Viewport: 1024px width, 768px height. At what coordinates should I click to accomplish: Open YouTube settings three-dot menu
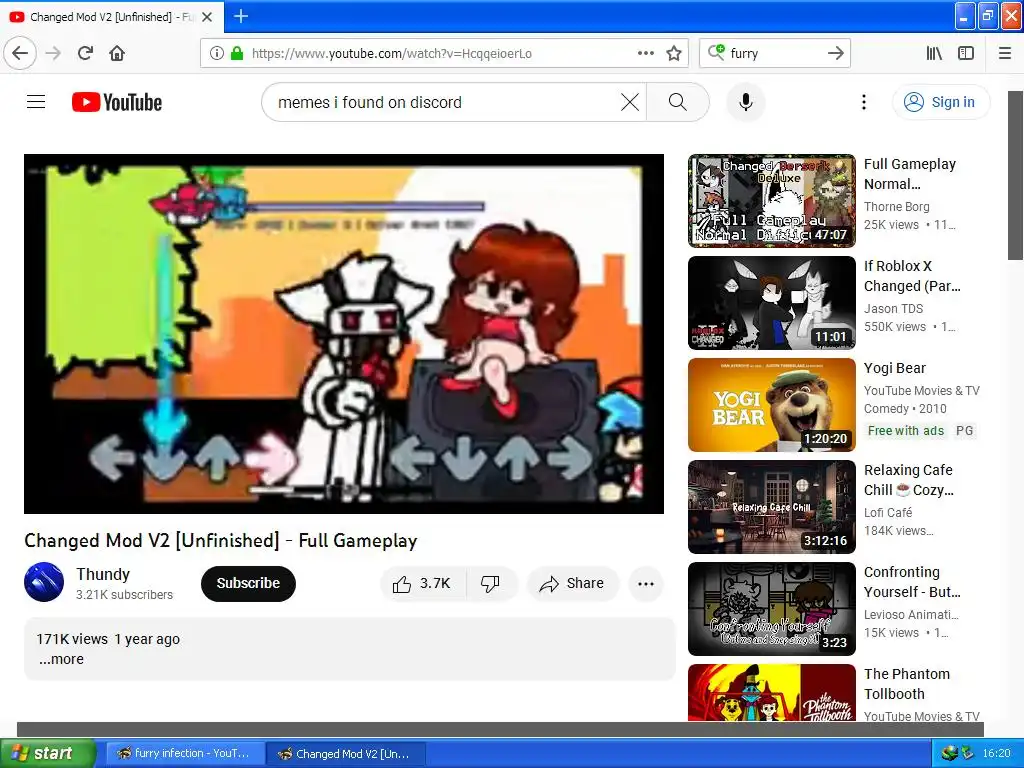[x=864, y=103]
